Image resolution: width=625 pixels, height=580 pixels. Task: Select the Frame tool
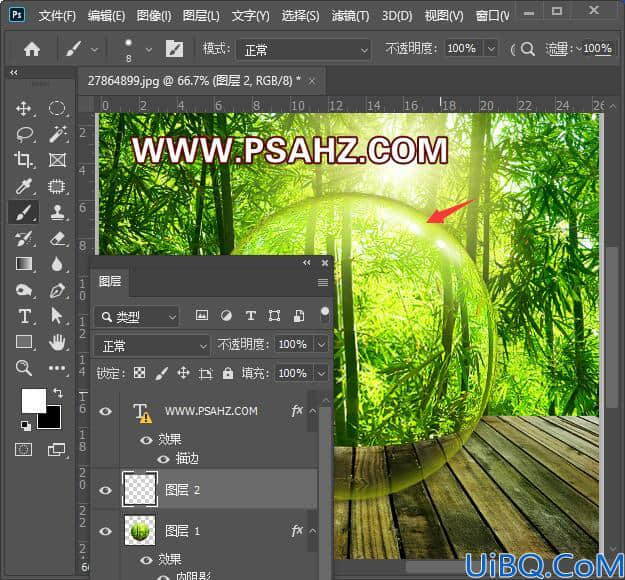[57, 160]
